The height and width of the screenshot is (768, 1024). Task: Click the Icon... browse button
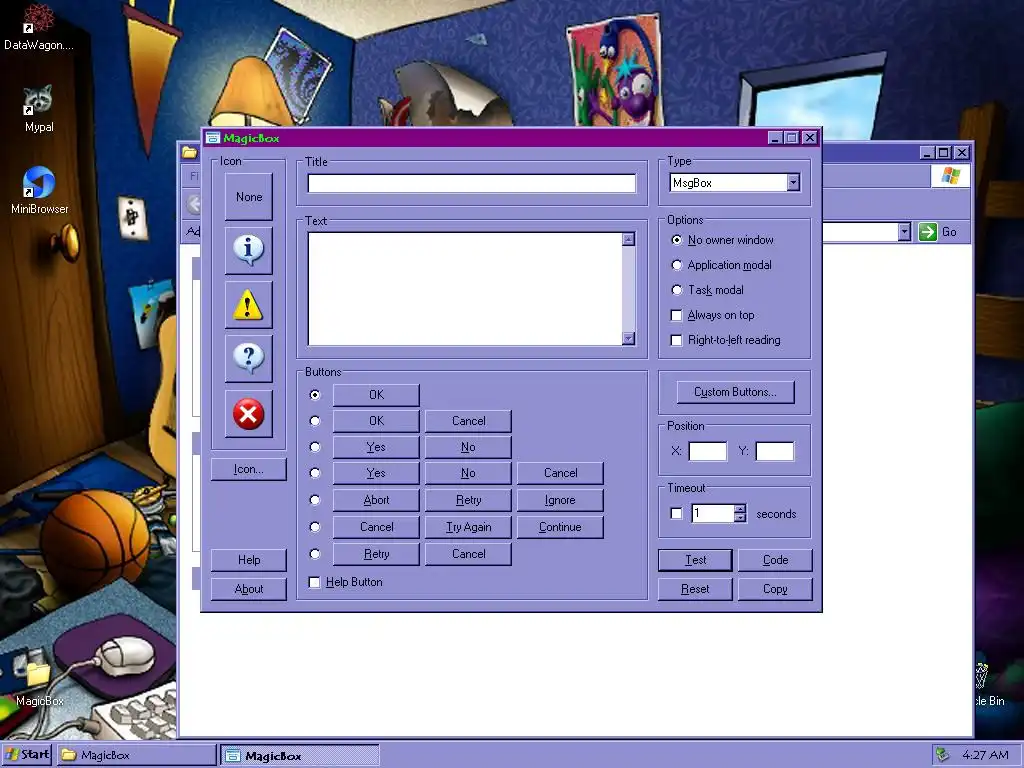click(249, 469)
